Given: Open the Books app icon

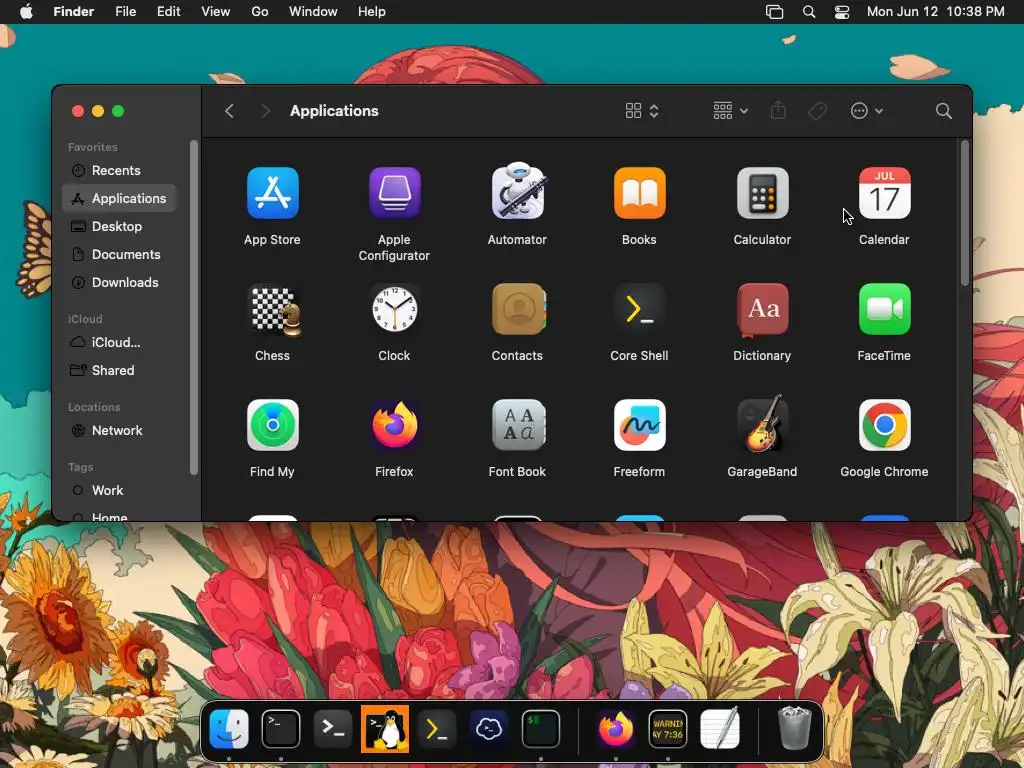Looking at the screenshot, I should 639,193.
